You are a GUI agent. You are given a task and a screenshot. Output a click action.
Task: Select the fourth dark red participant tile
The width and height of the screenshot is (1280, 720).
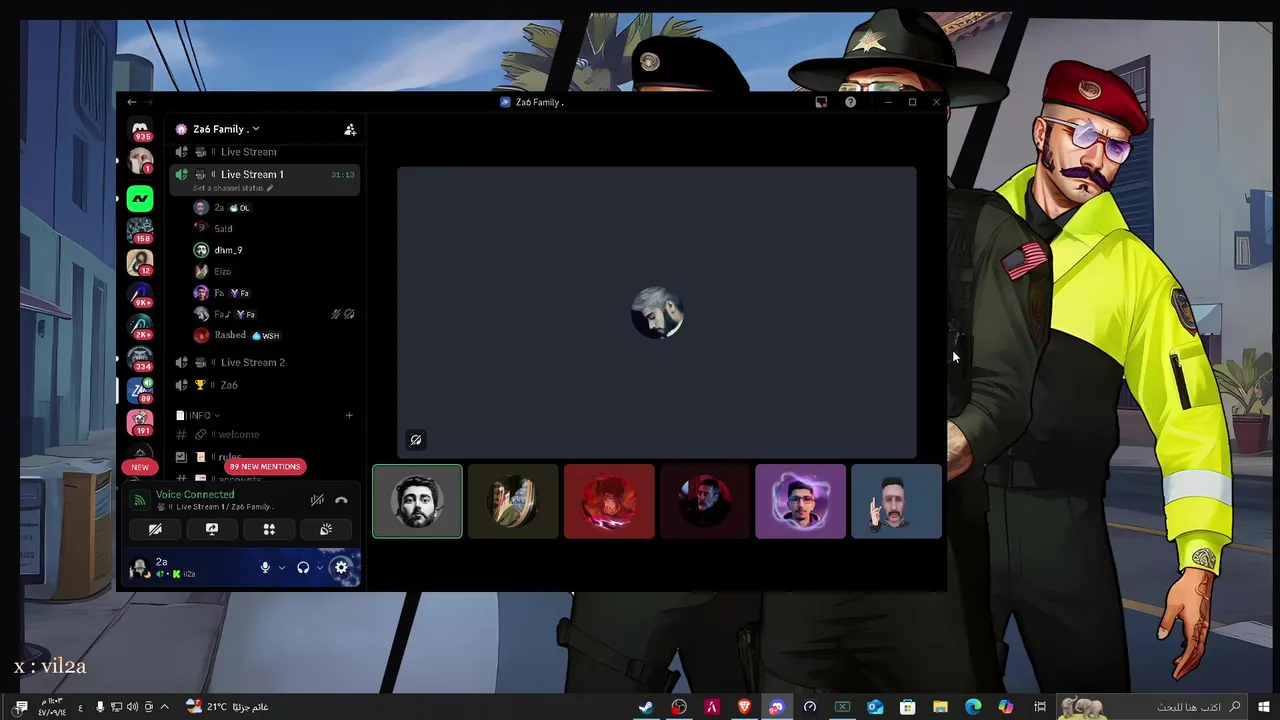click(704, 501)
